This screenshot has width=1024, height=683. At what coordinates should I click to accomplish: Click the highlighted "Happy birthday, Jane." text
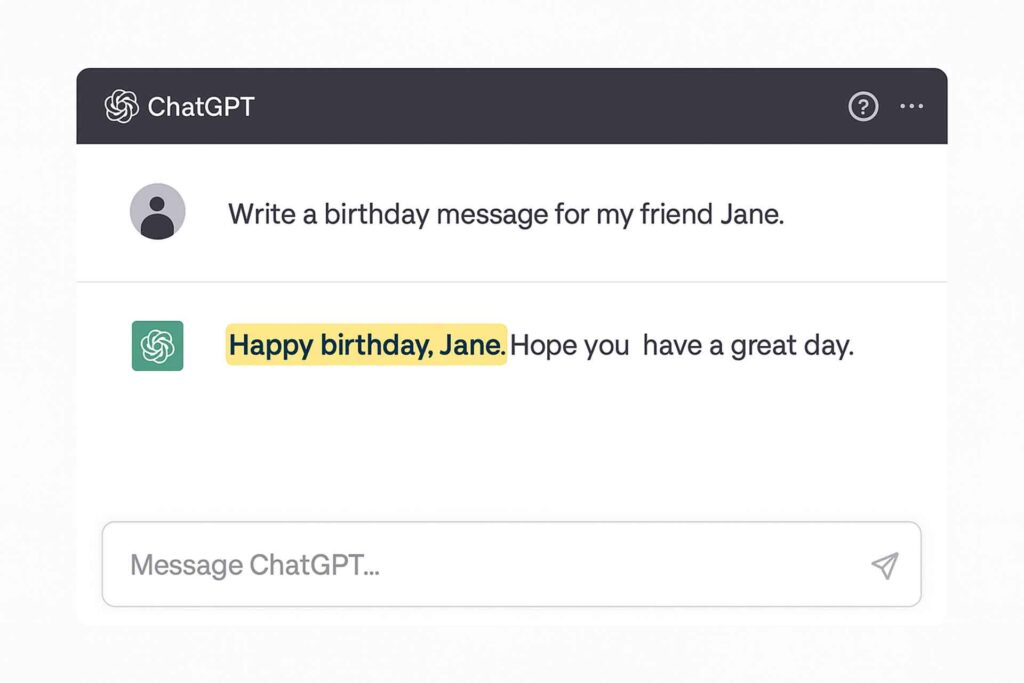point(366,346)
